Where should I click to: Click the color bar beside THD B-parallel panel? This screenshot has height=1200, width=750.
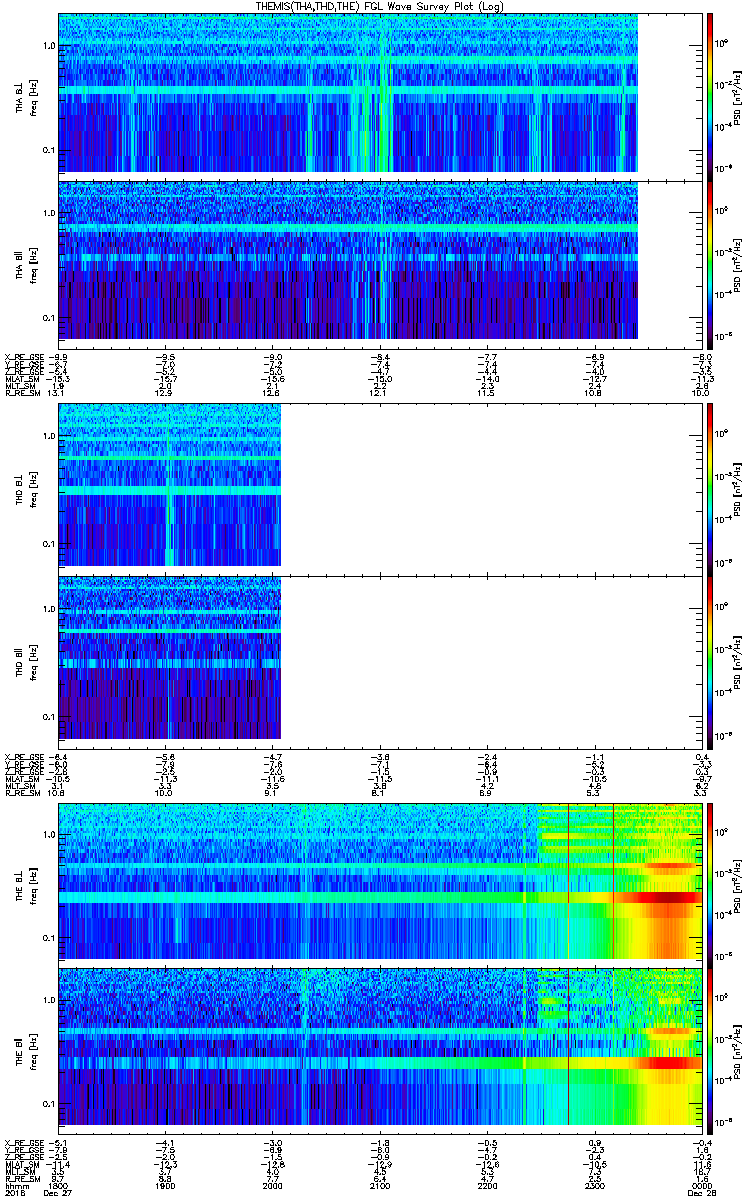(x=710, y=661)
